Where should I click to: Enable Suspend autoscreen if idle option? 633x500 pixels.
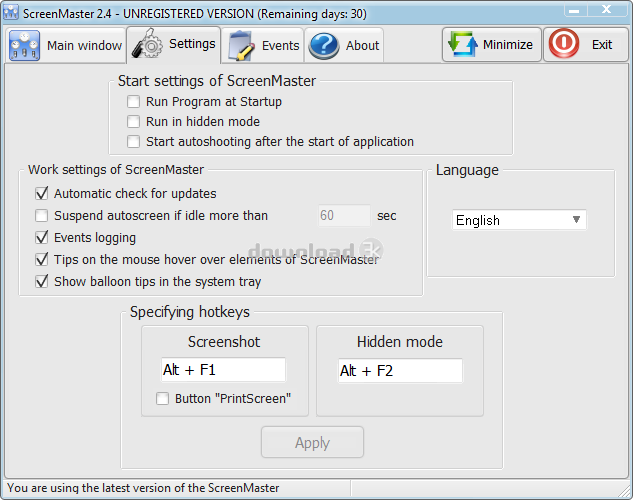(42, 215)
